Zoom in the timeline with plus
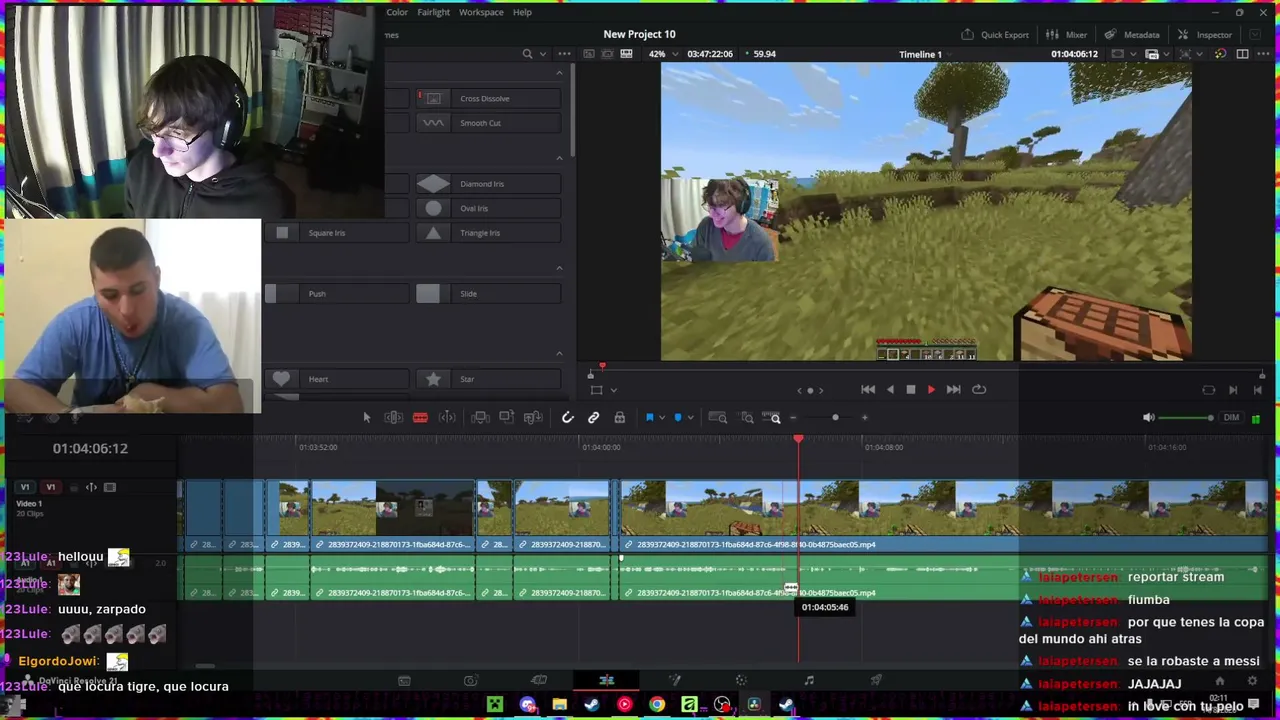This screenshot has width=1280, height=720. click(x=864, y=418)
